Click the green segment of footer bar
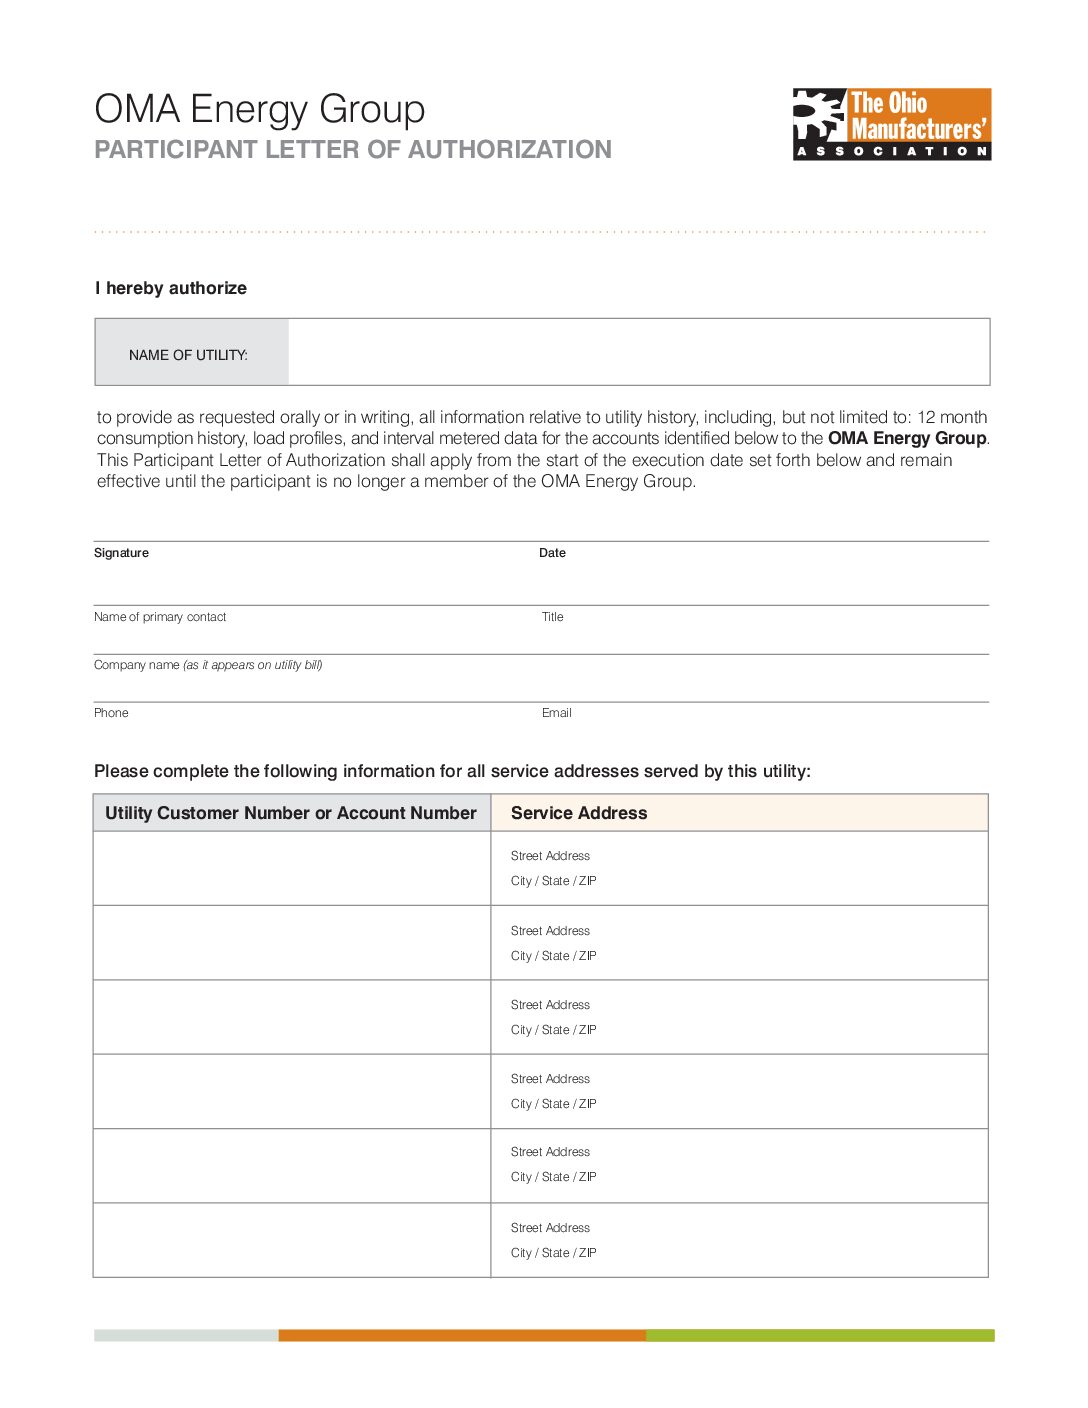 coord(820,1335)
